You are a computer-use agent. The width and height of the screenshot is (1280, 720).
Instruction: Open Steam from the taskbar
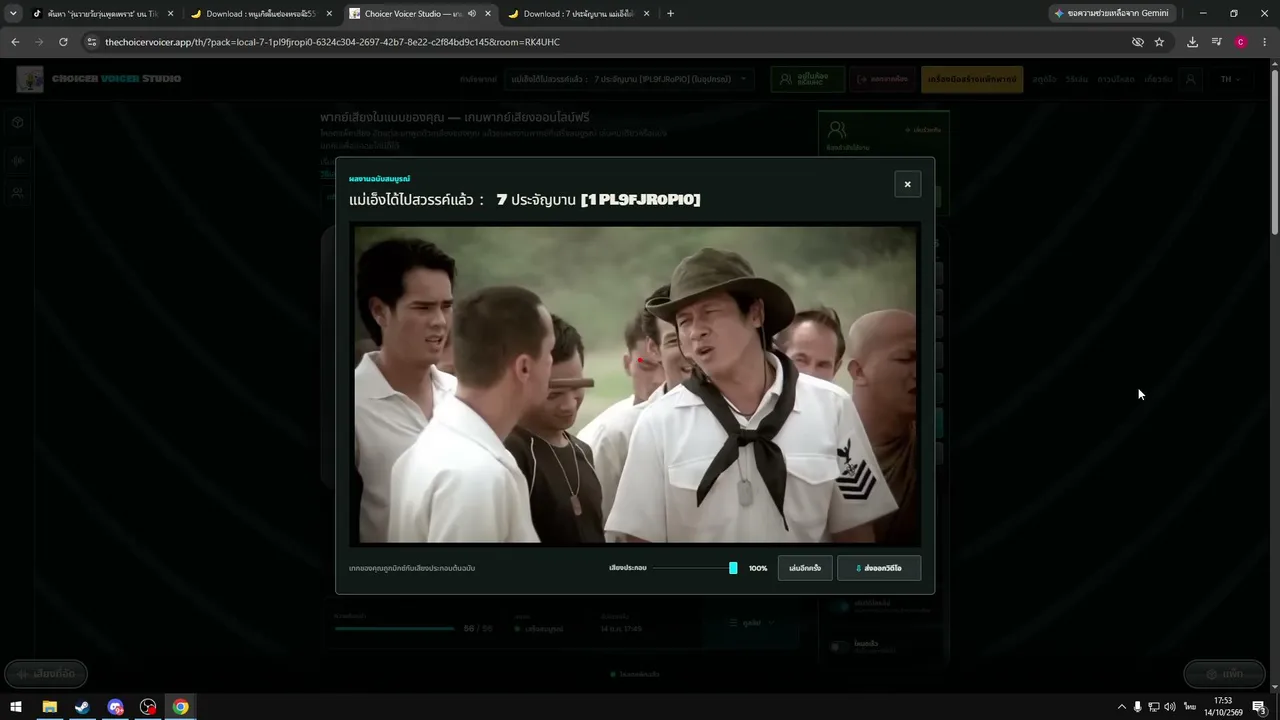click(82, 707)
